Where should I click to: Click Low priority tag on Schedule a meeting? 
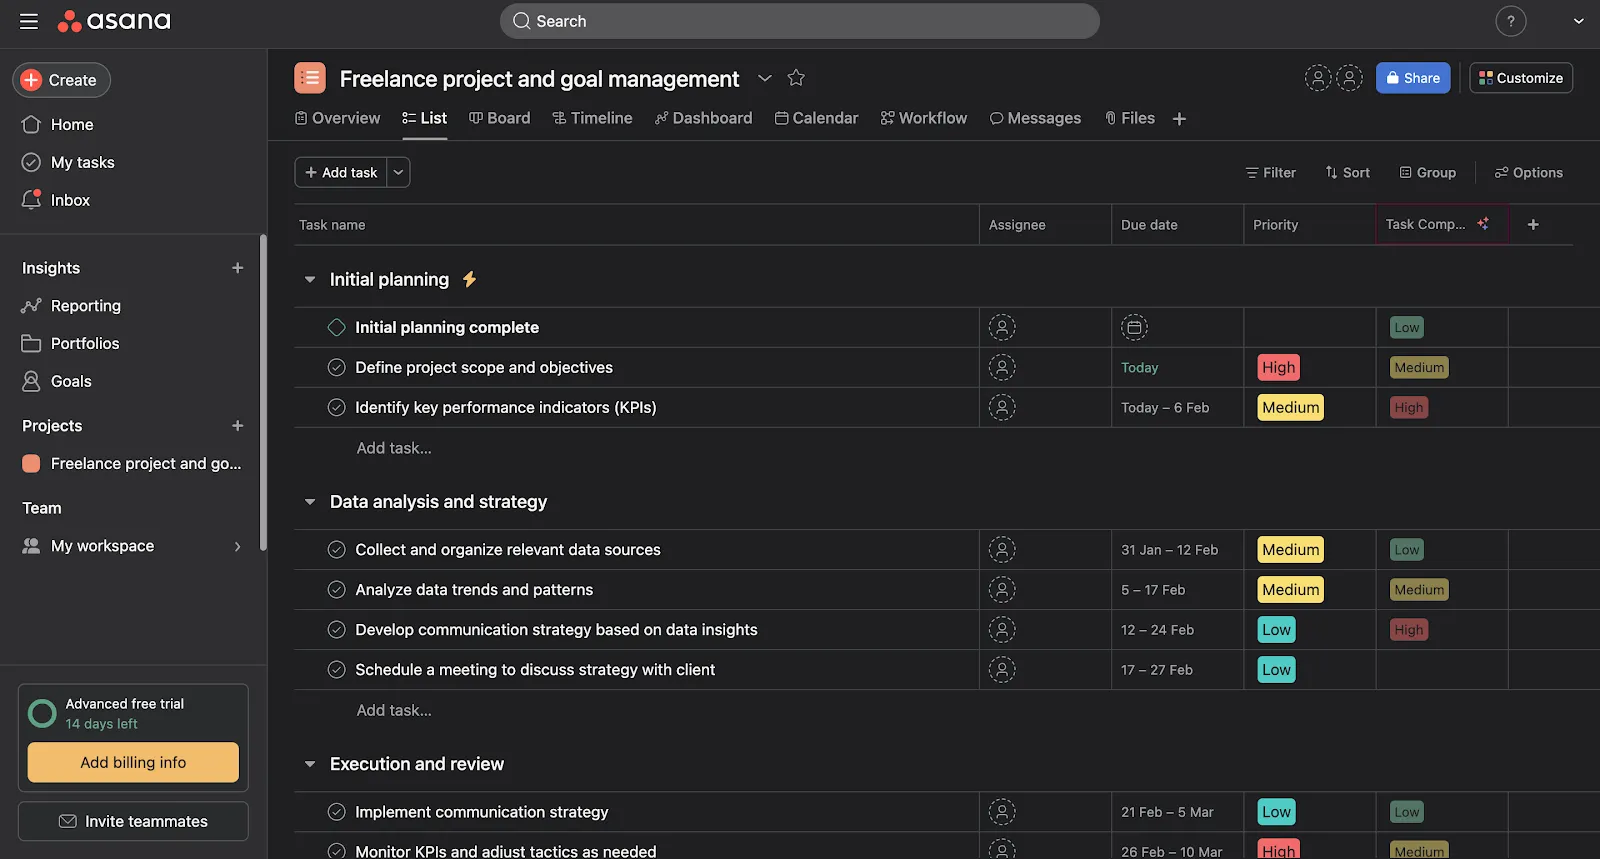[1276, 669]
